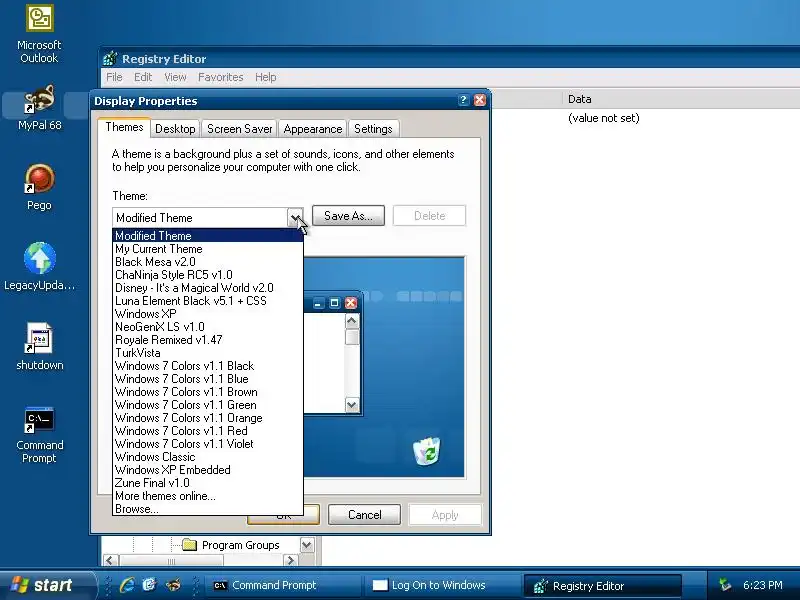Choose My Current Theme from the list
Image resolution: width=800 pixels, height=600 pixels.
[208, 249]
